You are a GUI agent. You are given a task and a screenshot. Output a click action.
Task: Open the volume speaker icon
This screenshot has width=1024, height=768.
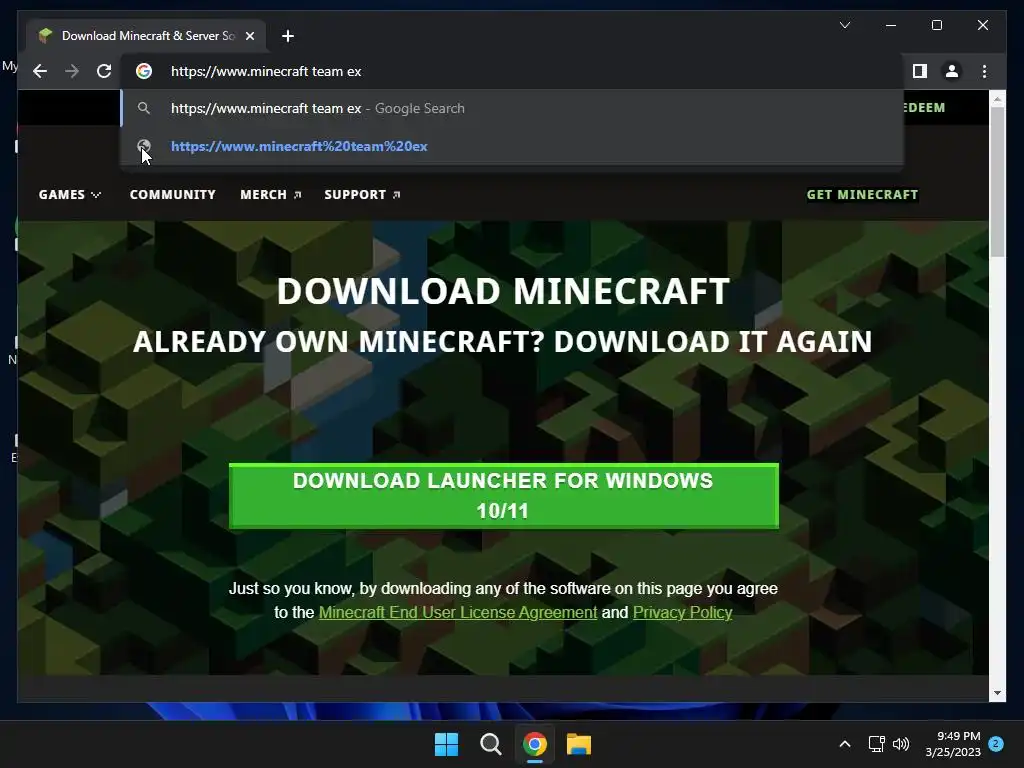901,744
